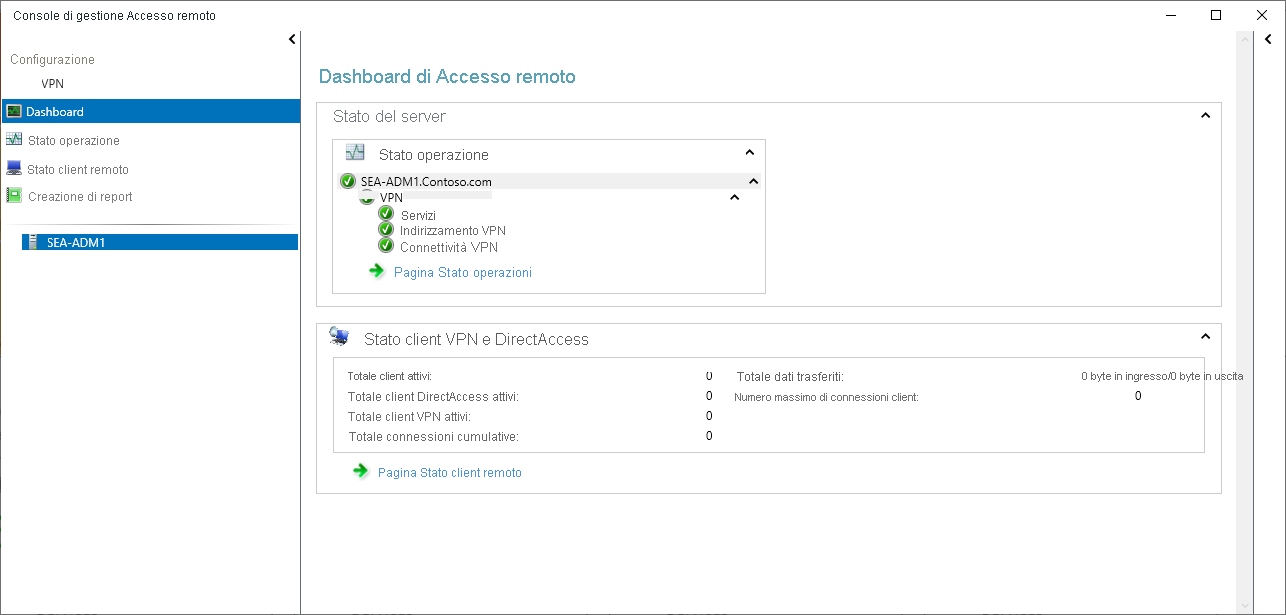Image resolution: width=1286 pixels, height=615 pixels.
Task: Collapse the Stato client VPN e DirectAccess panel
Action: (1205, 337)
